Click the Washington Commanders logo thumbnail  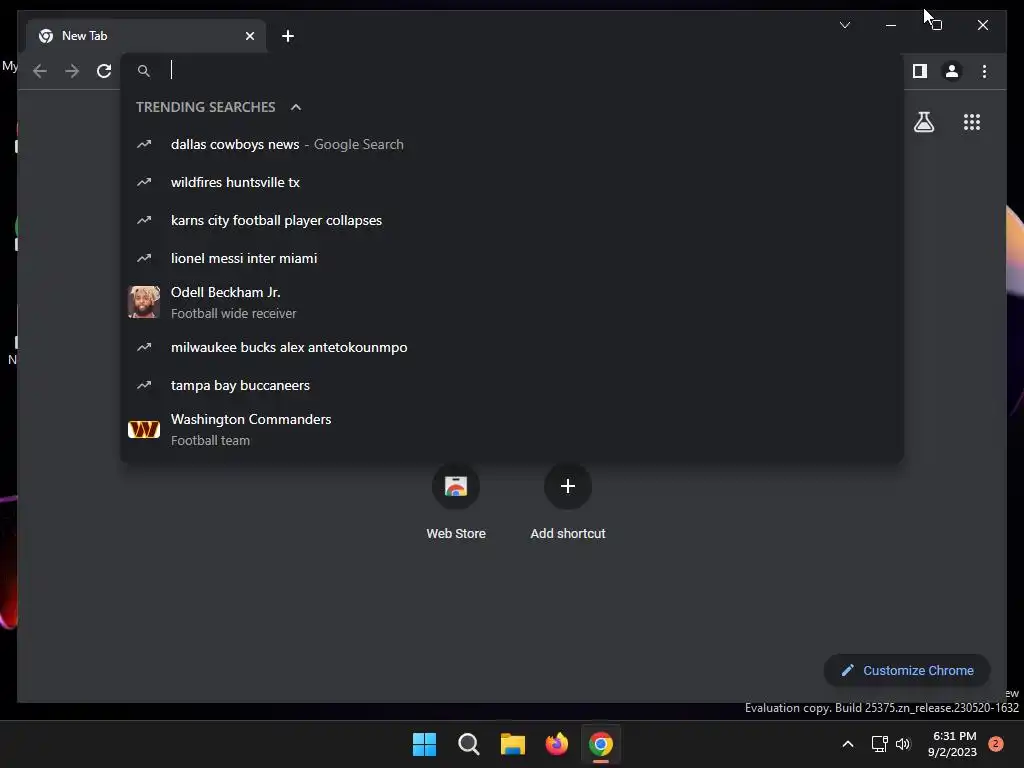click(x=144, y=429)
